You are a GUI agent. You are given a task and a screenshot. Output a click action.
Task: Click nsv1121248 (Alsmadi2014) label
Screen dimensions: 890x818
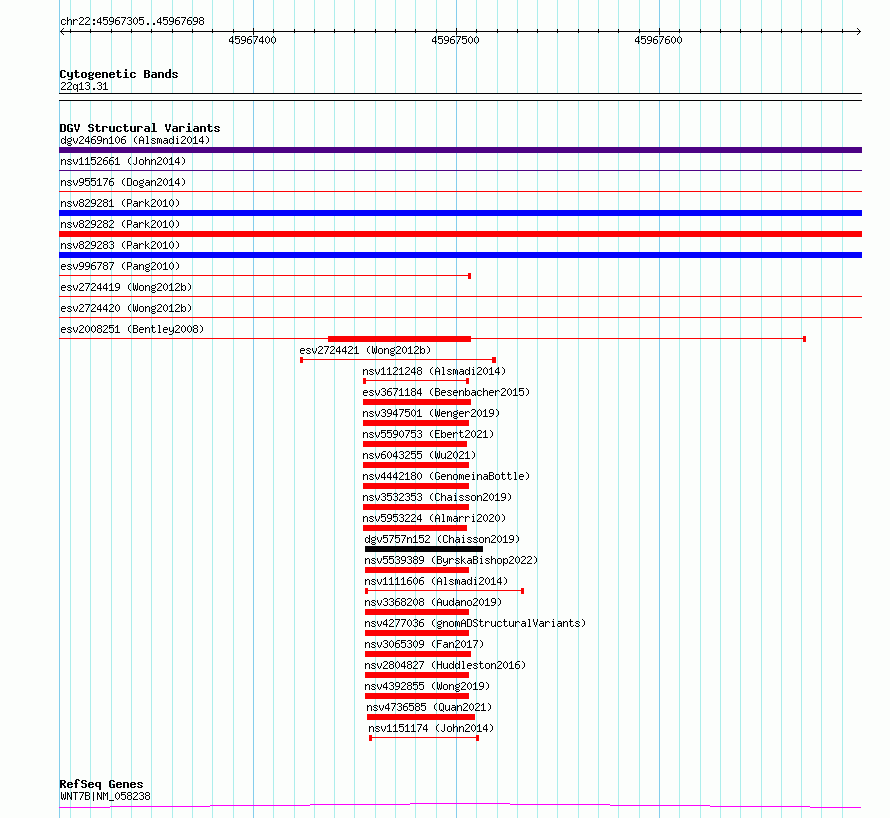434,371
